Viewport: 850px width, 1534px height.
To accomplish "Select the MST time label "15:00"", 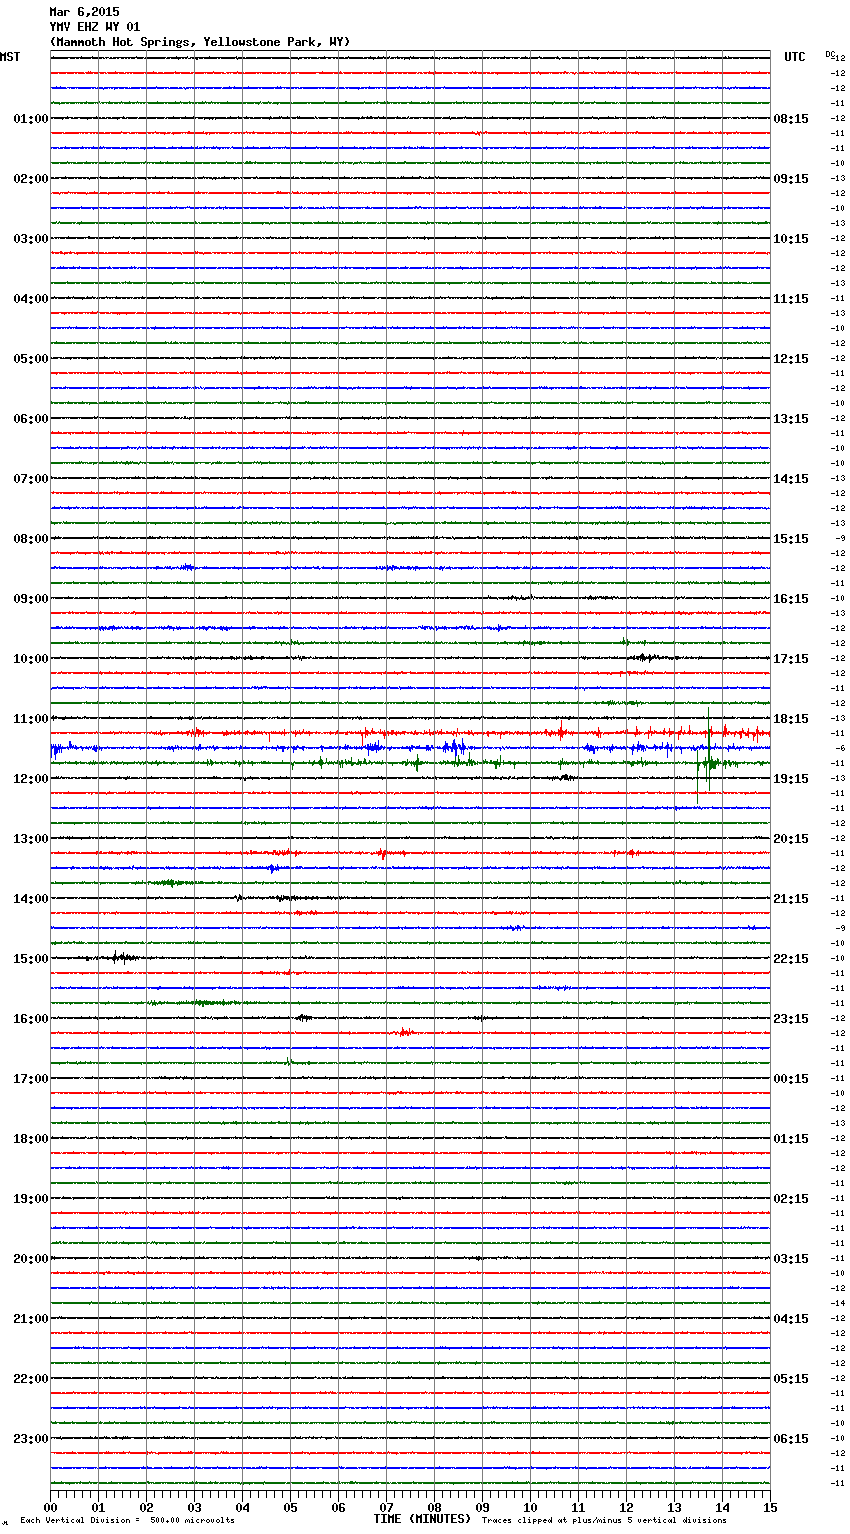I will pyautogui.click(x=31, y=959).
